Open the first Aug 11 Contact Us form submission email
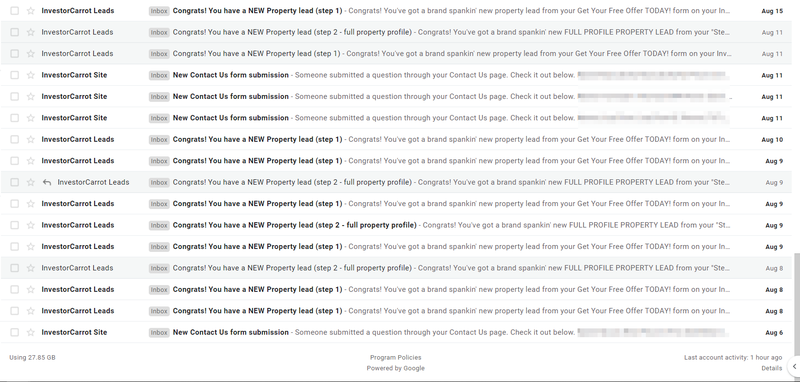 (396, 75)
